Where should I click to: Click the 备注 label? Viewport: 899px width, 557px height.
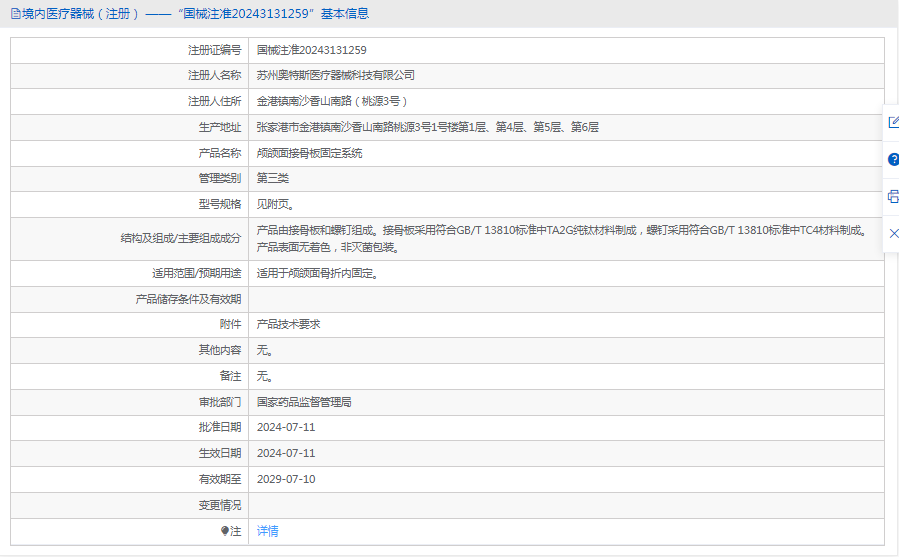pyautogui.click(x=230, y=376)
